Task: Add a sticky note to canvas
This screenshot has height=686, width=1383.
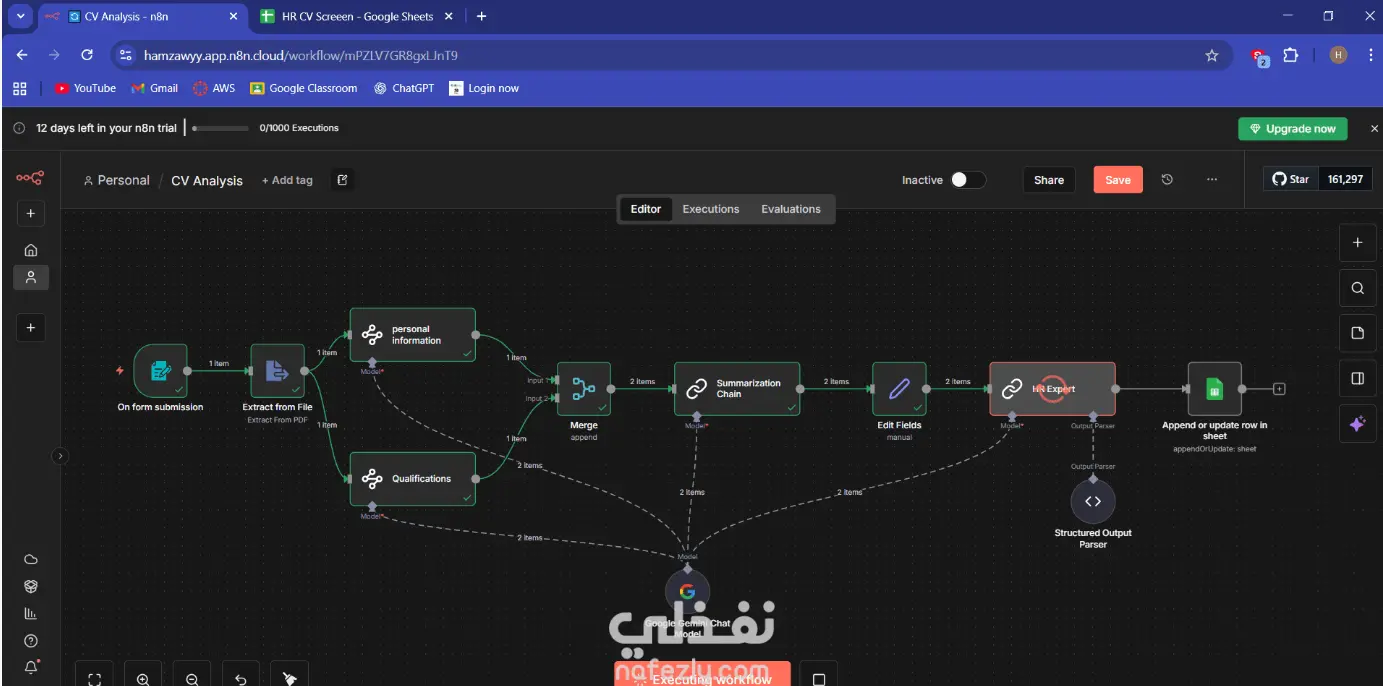Action: coord(1357,333)
